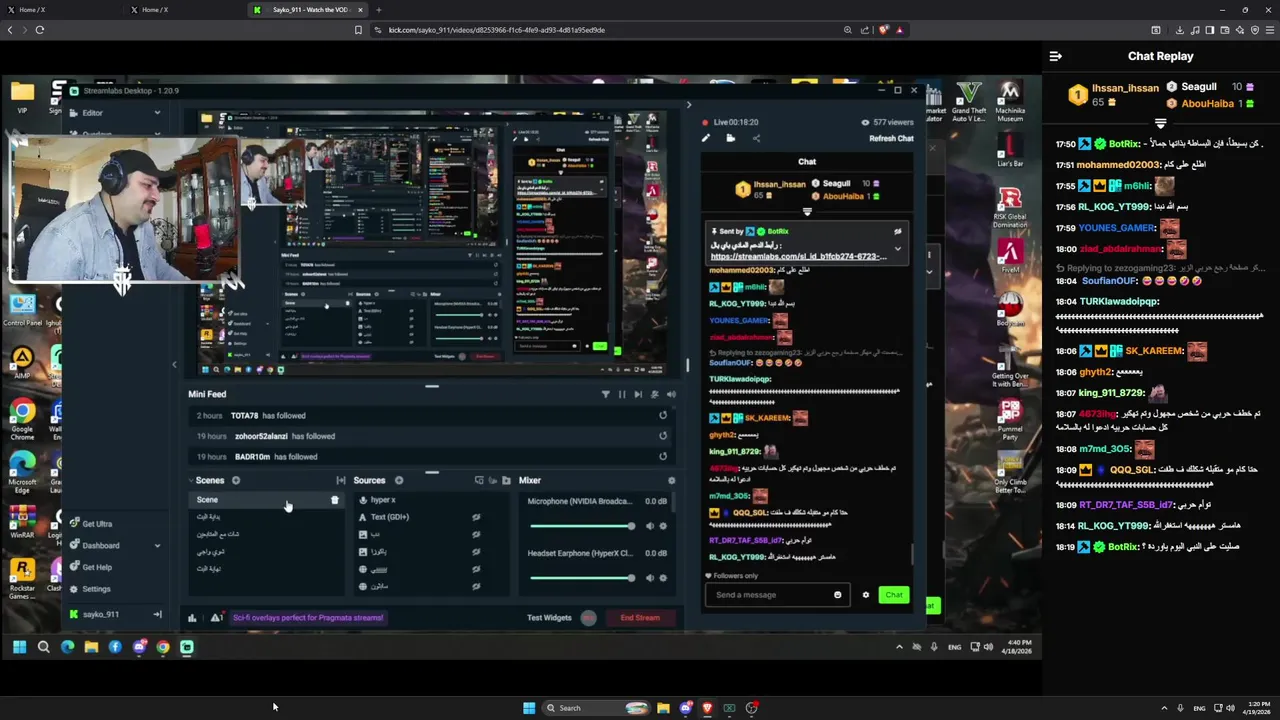
Task: Add a new scene with the plus icon
Action: click(x=236, y=480)
